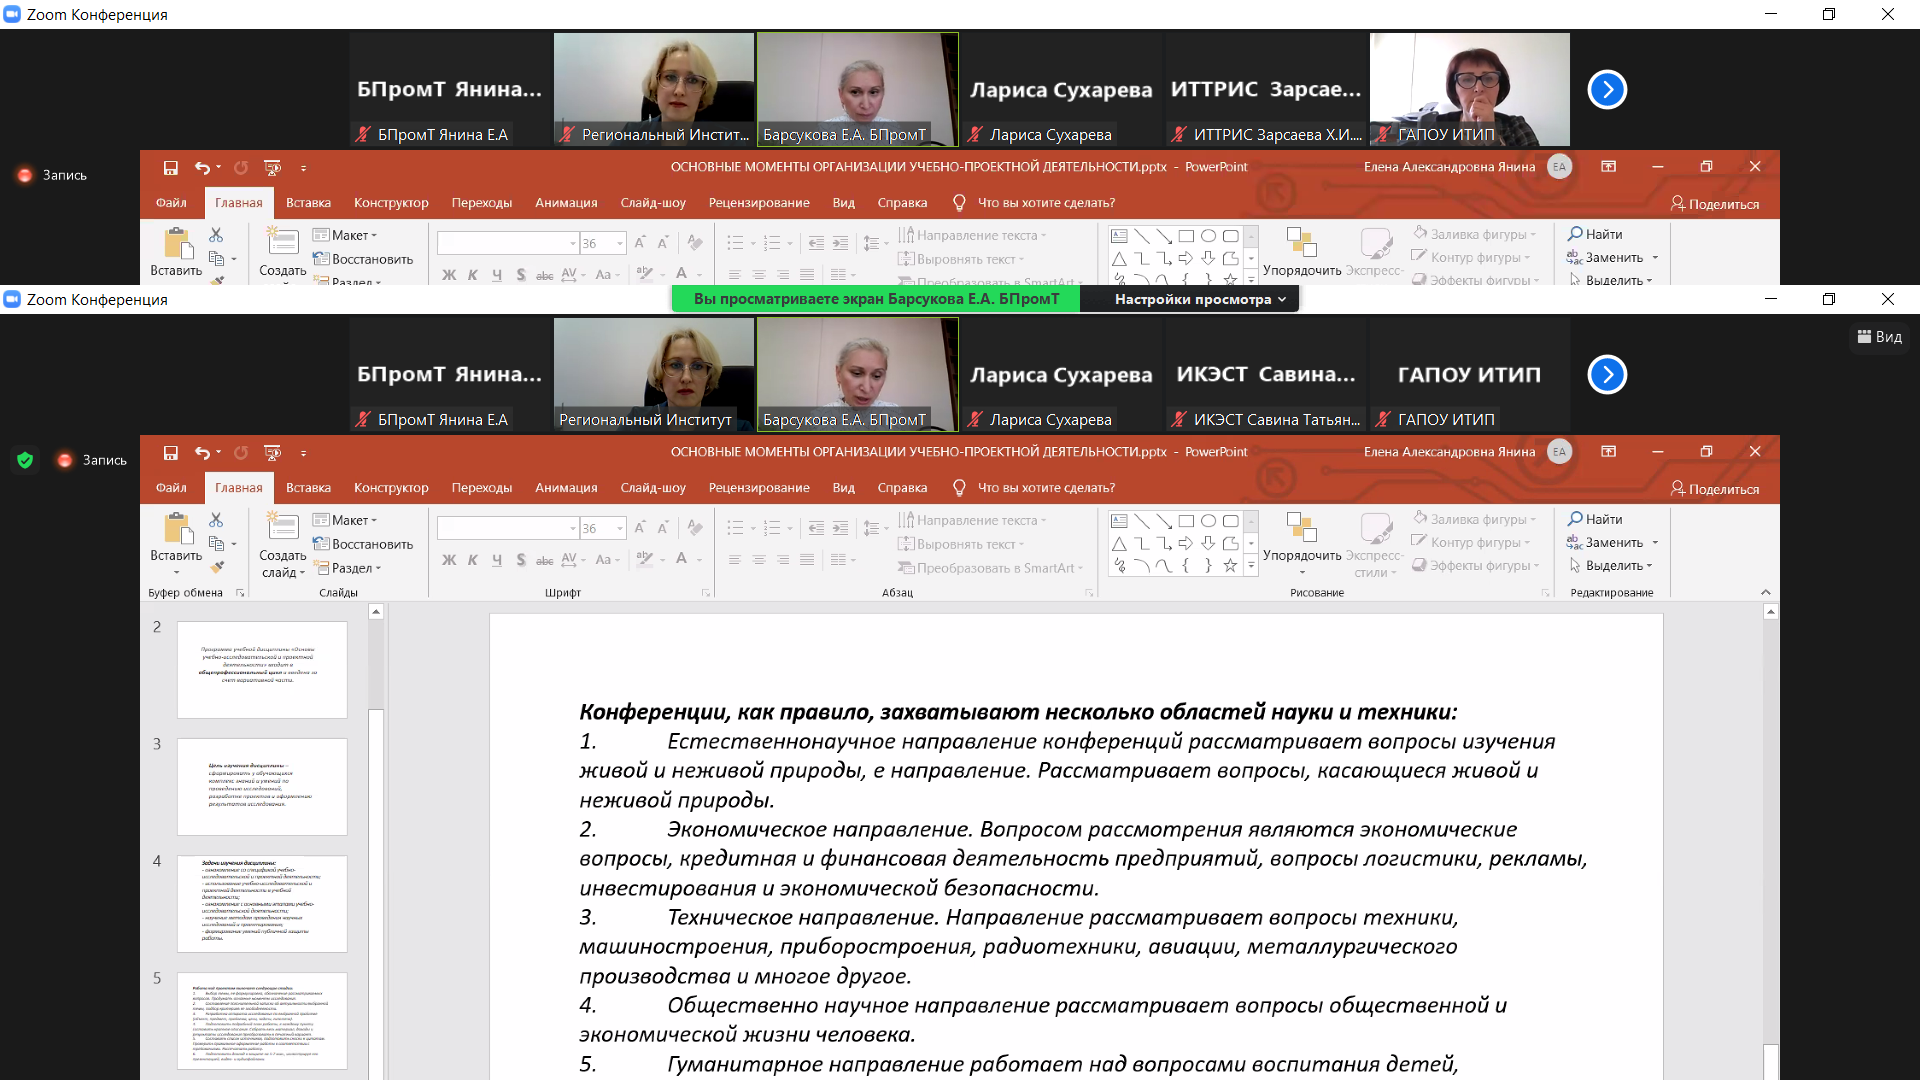Click the Copy icon in the lower ribbon's clipboard group
This screenshot has height=1080, width=1920.
tap(216, 543)
